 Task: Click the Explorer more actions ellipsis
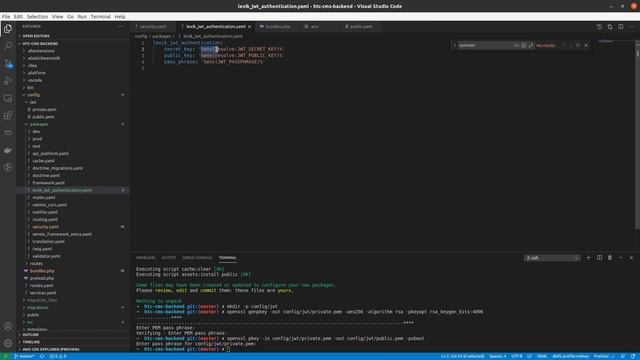121,26
